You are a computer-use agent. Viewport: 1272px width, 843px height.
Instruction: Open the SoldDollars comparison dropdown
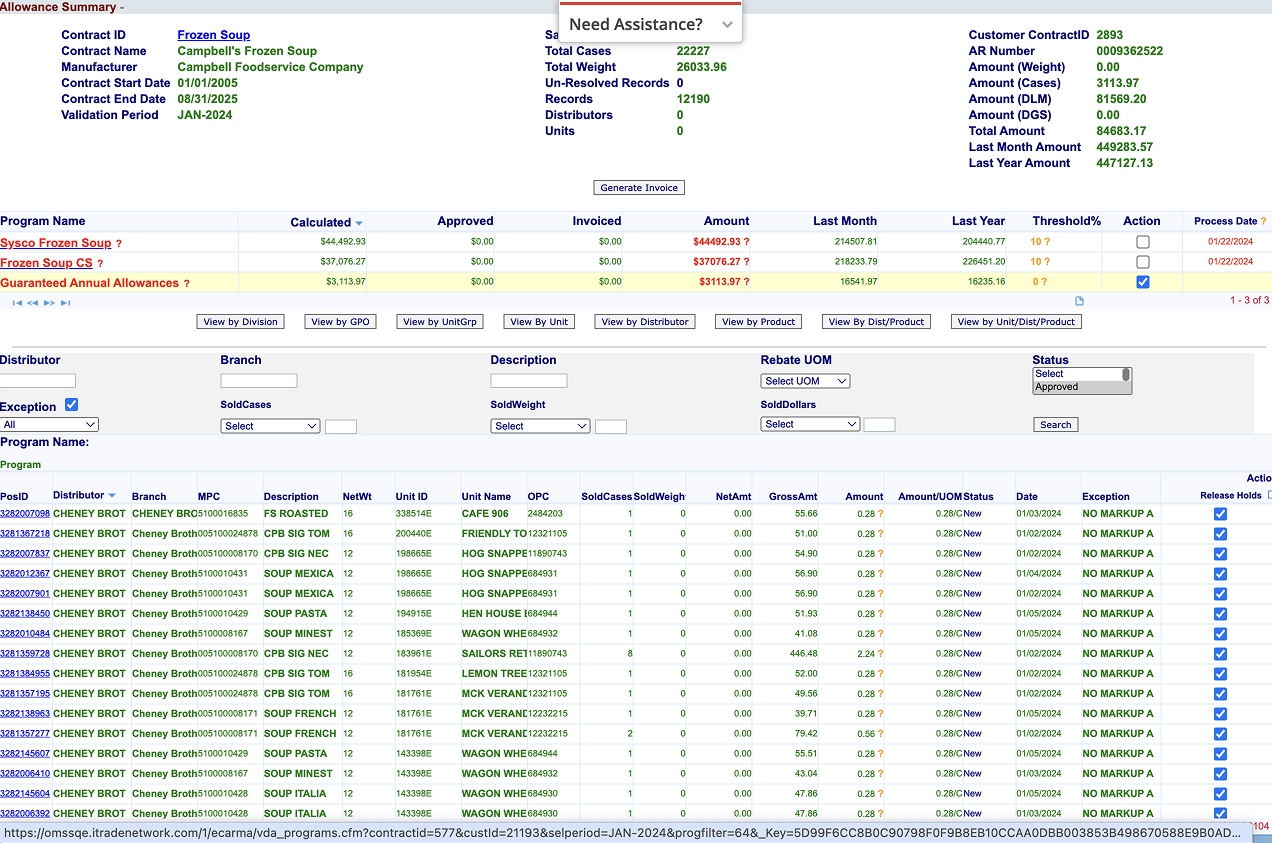(x=810, y=424)
